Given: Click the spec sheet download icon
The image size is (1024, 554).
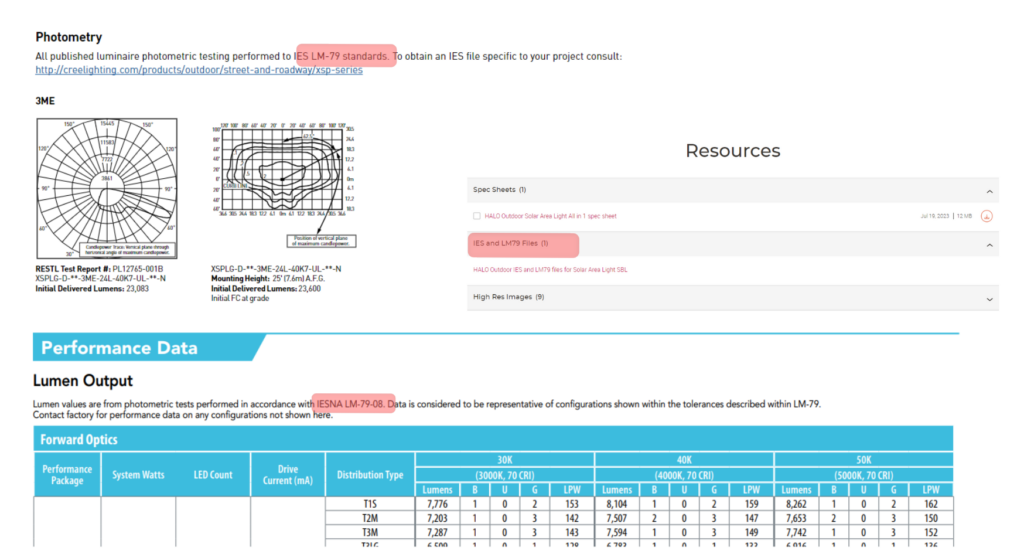Looking at the screenshot, I should click(x=986, y=216).
